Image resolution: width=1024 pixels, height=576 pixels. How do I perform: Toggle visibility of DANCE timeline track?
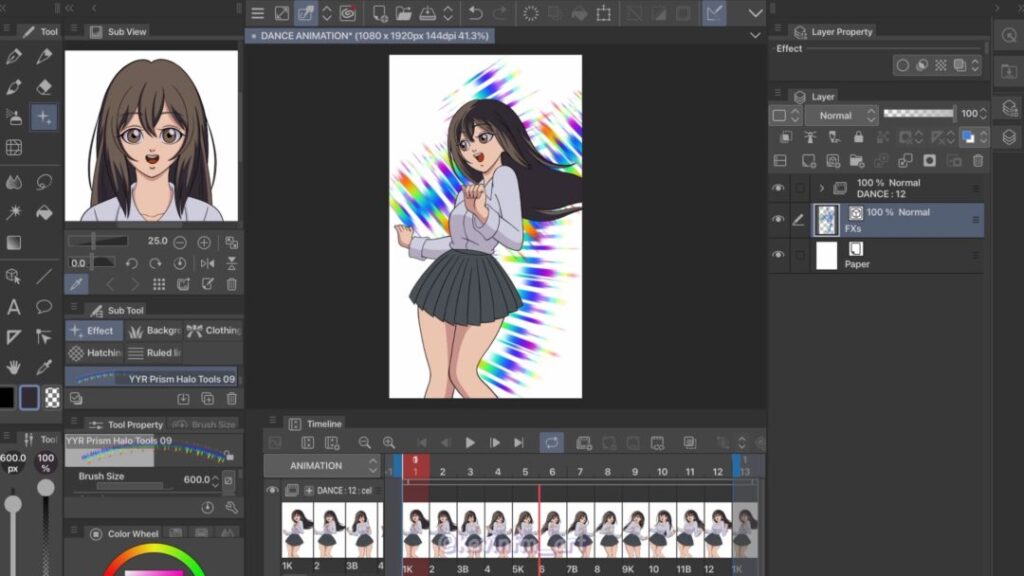tap(272, 490)
